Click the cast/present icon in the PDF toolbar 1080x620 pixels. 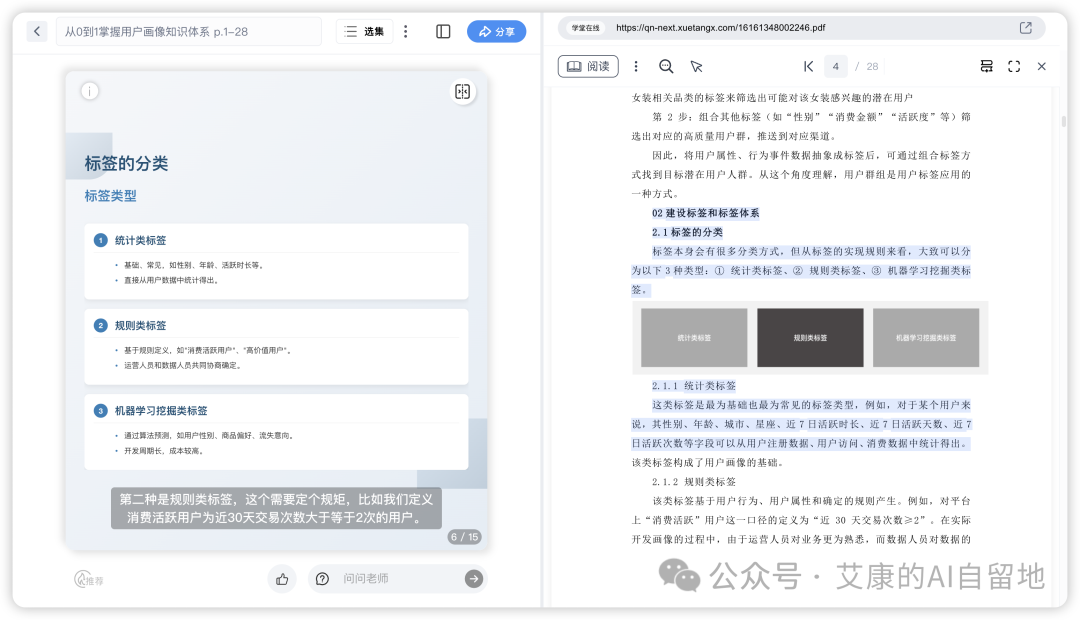pyautogui.click(x=986, y=66)
